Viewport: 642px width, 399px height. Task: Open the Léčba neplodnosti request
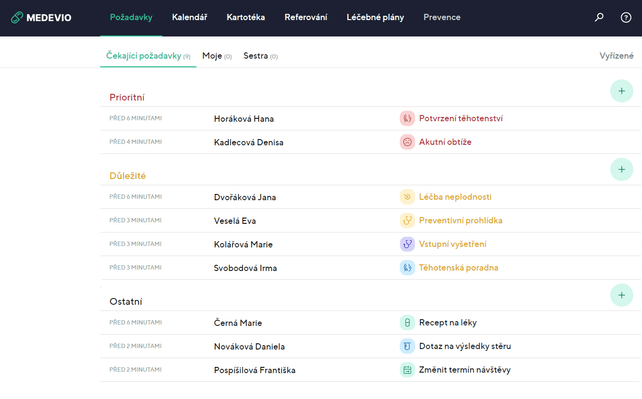(x=455, y=197)
